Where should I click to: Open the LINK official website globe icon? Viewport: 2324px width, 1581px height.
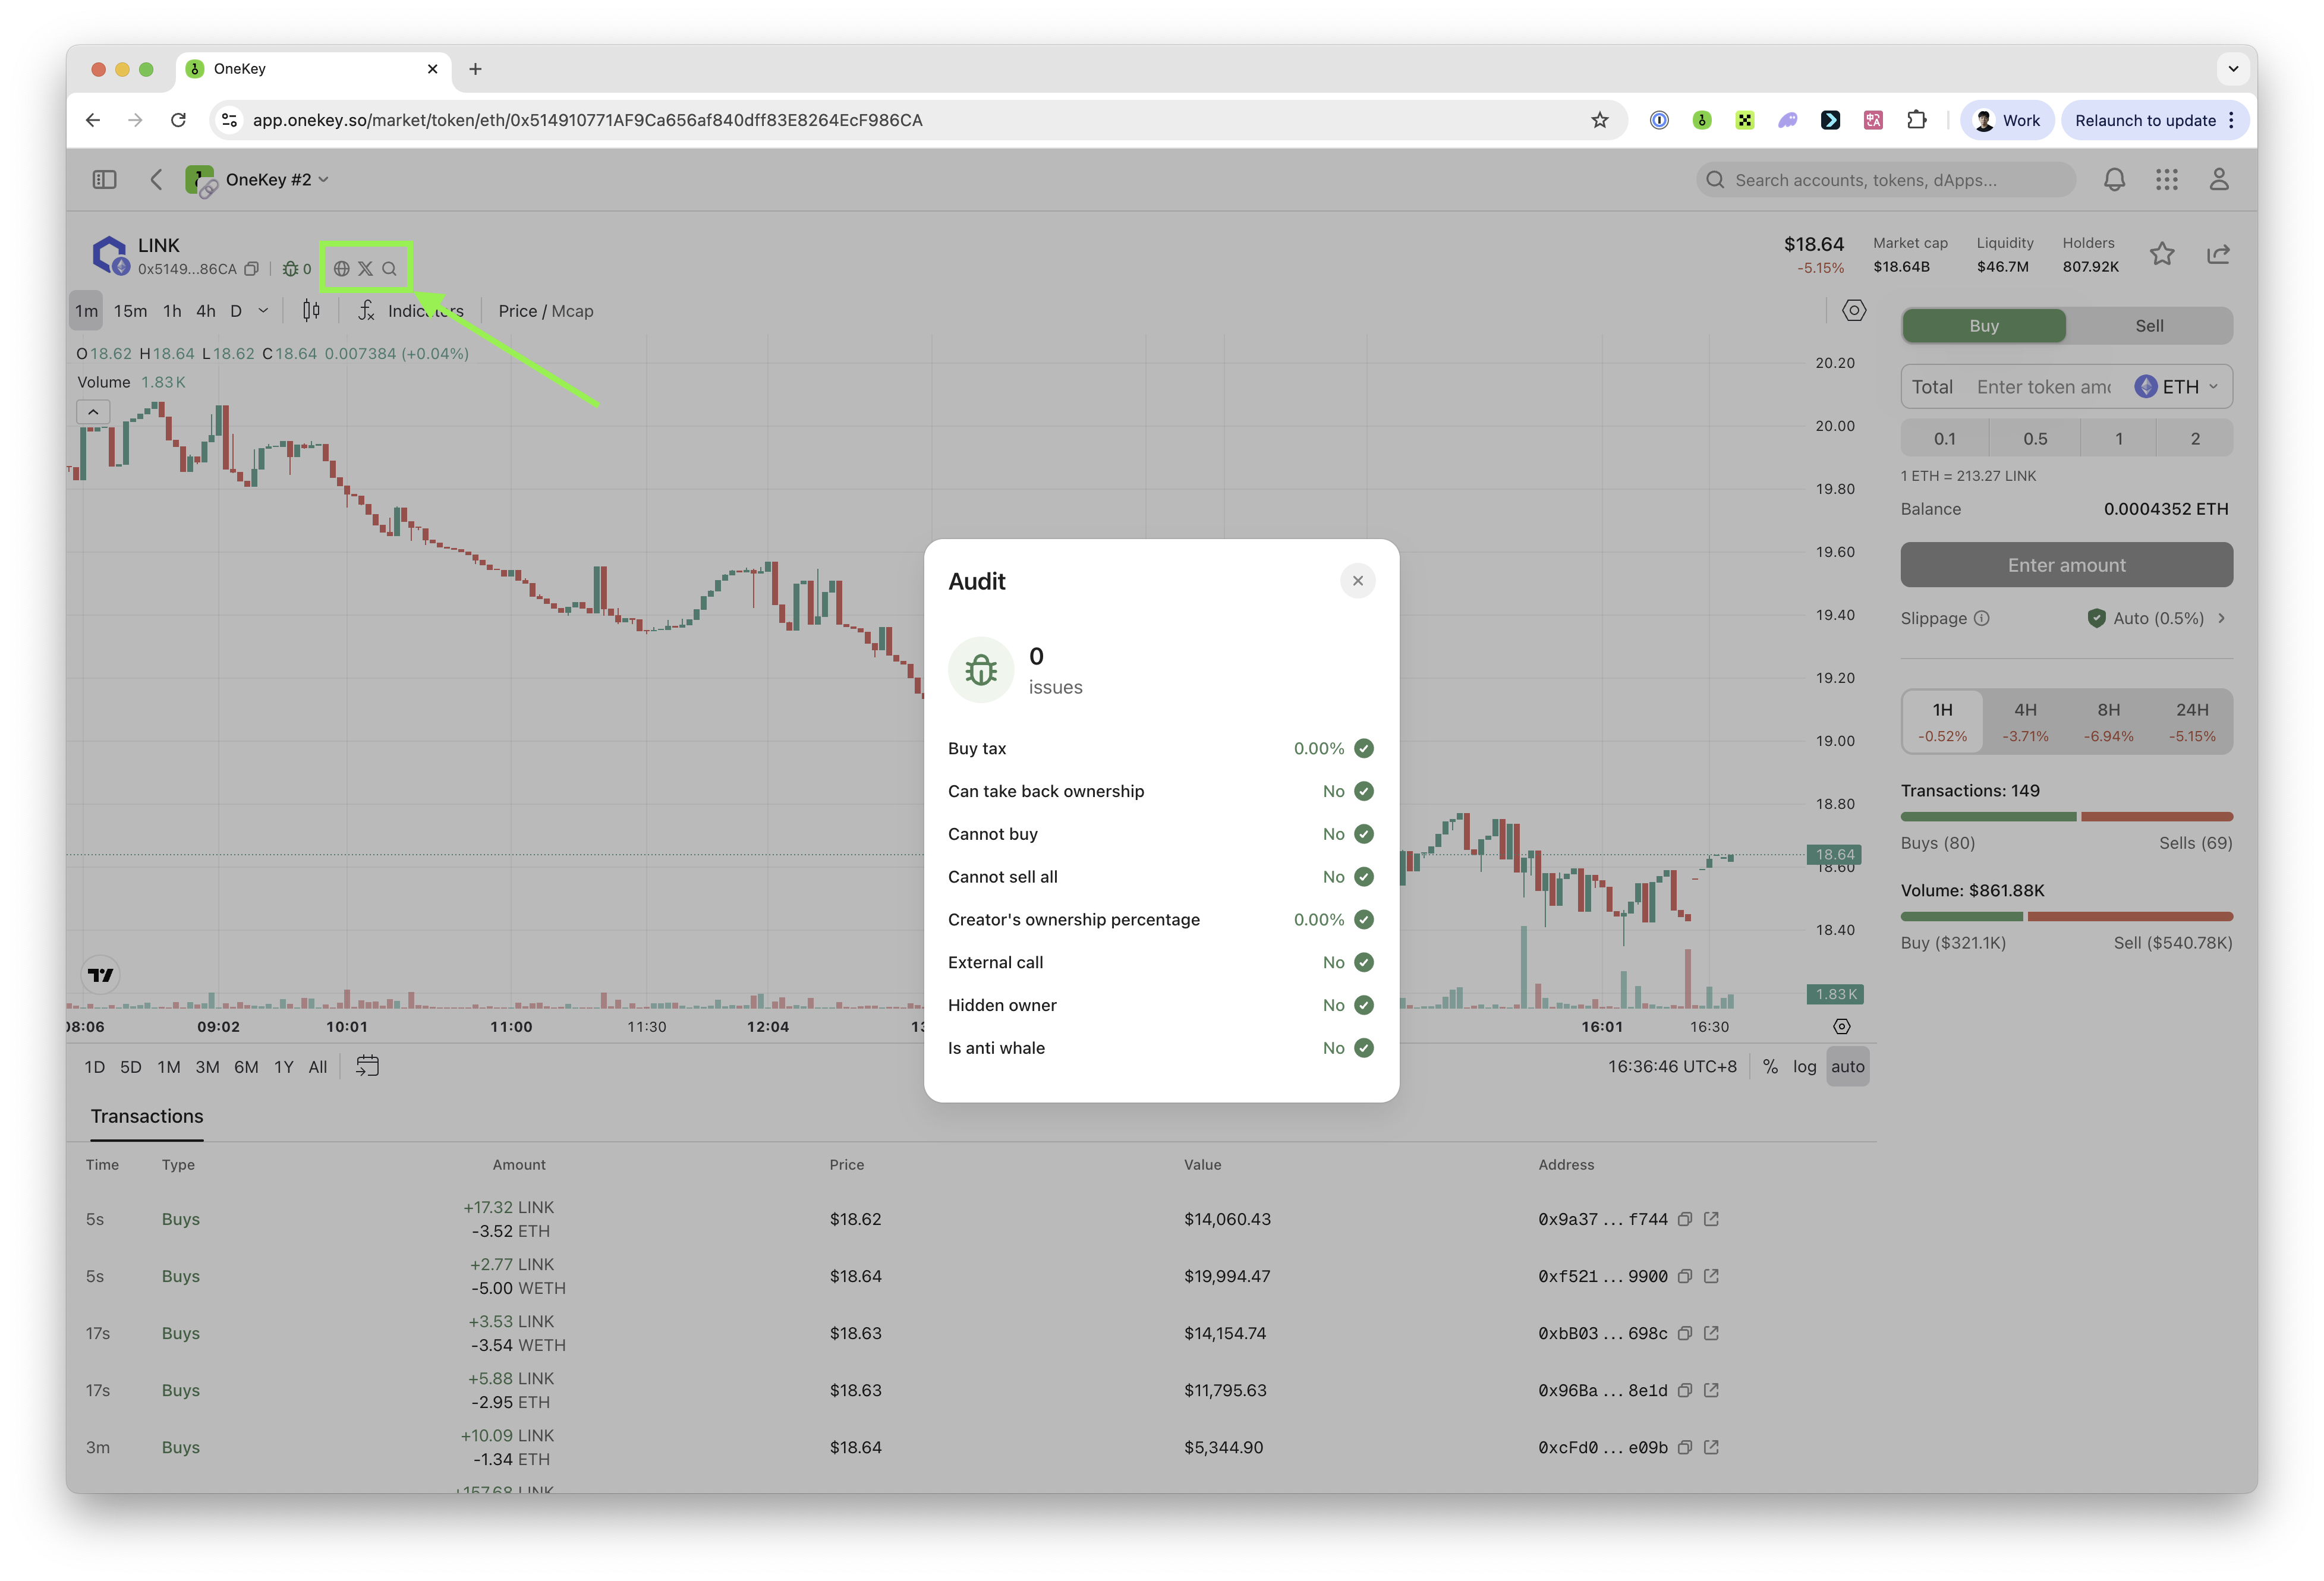coord(341,268)
